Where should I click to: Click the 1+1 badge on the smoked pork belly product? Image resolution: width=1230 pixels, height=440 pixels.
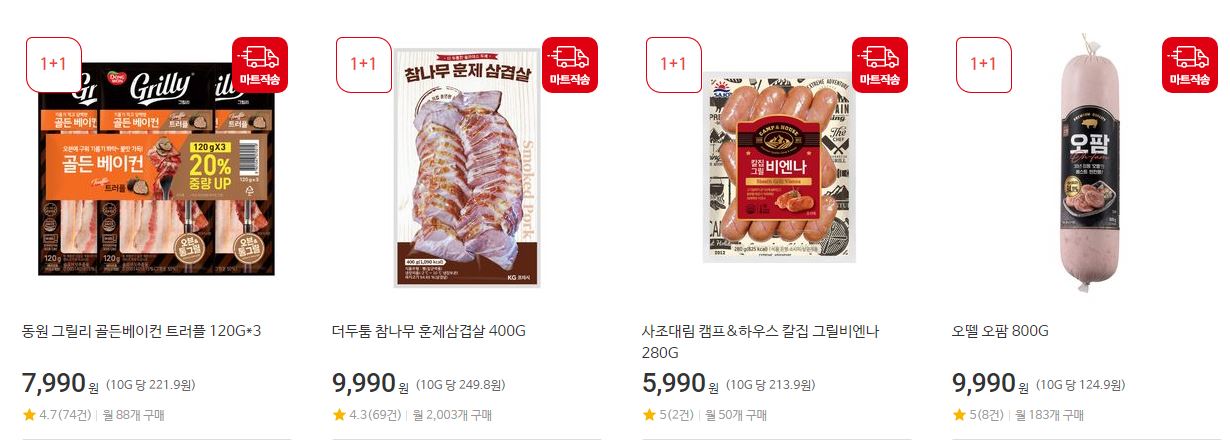[363, 64]
